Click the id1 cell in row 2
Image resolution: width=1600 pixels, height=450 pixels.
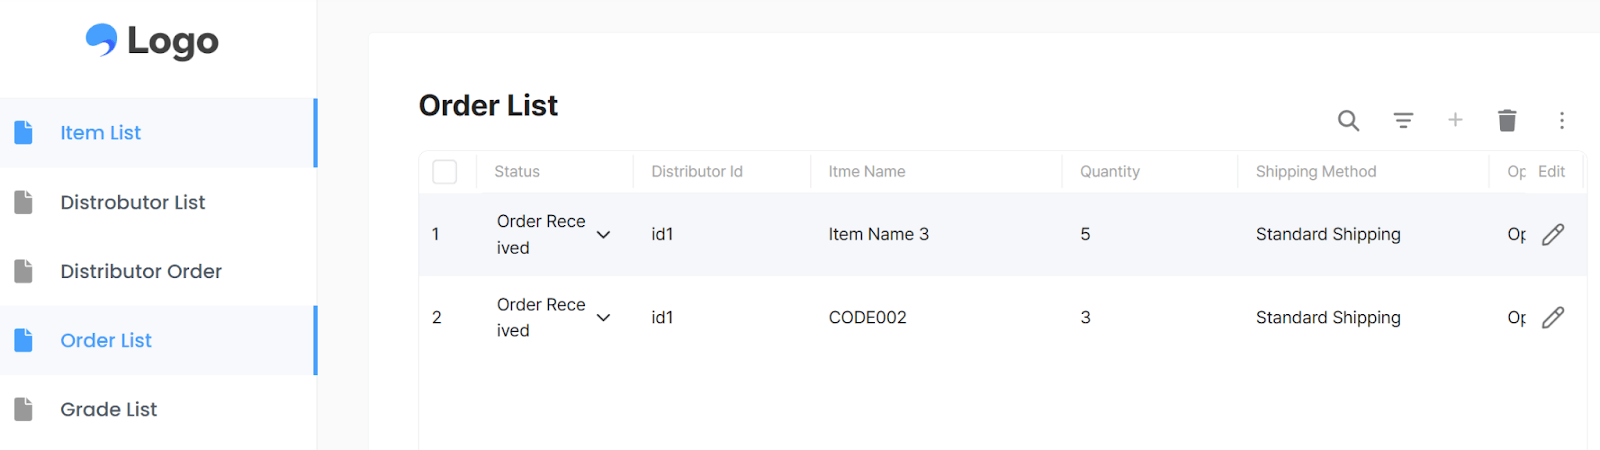coord(662,317)
